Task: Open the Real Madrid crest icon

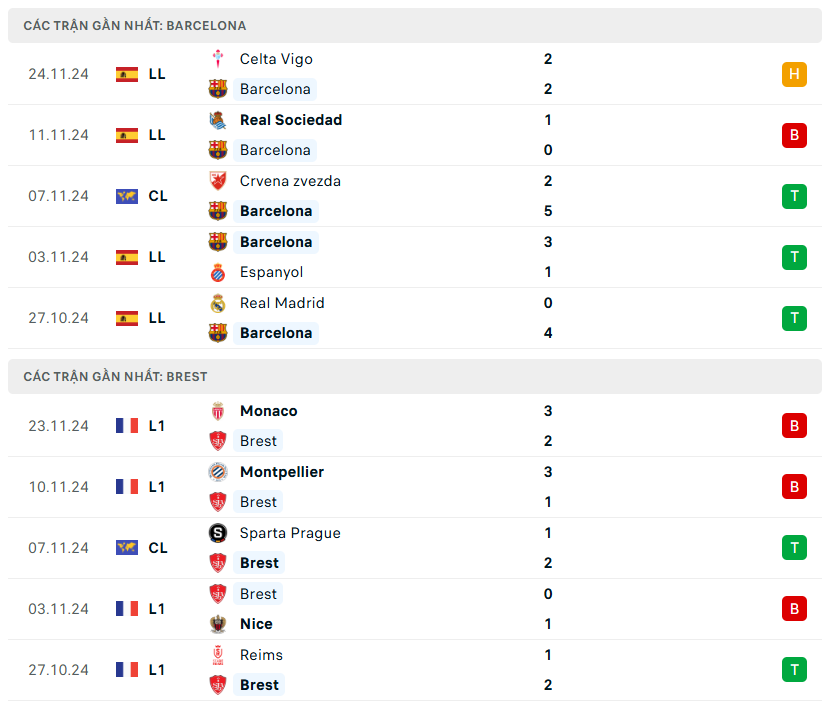Action: pos(217,303)
